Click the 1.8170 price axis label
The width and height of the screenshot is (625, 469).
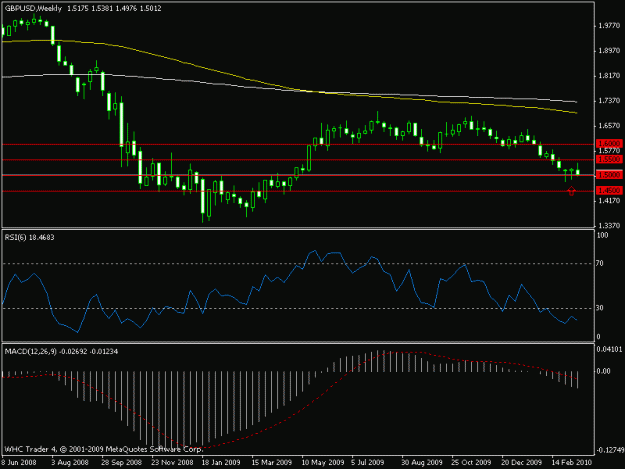point(609,76)
